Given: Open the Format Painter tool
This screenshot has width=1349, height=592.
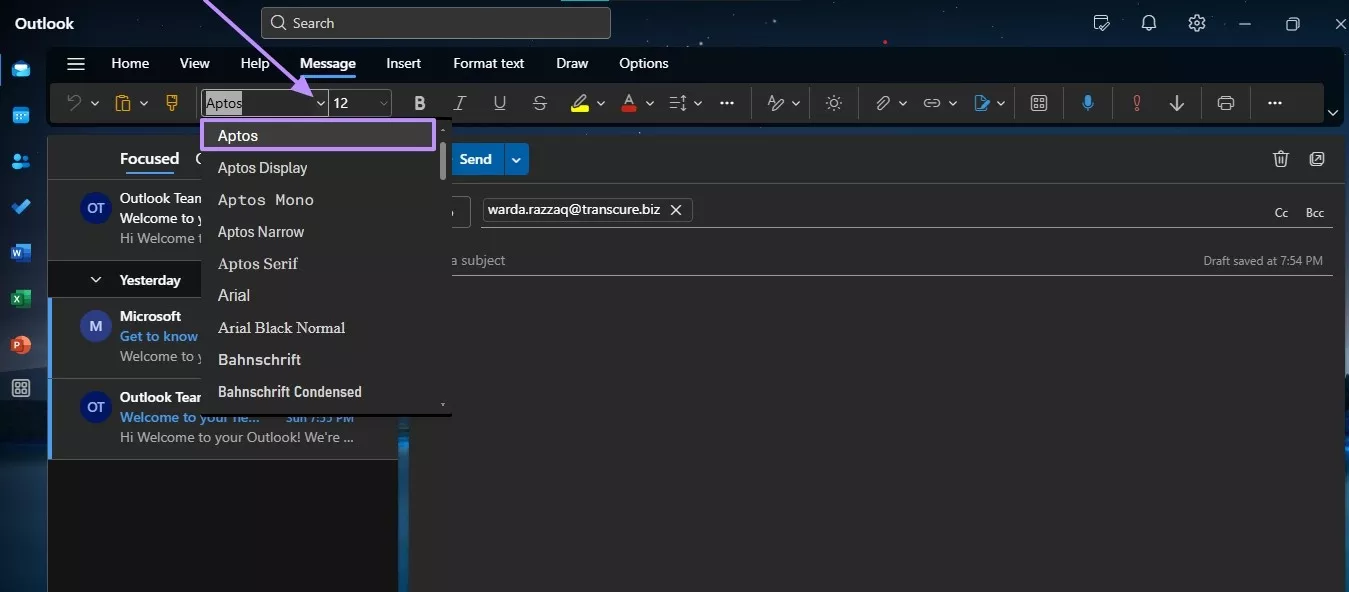Looking at the screenshot, I should 171,102.
